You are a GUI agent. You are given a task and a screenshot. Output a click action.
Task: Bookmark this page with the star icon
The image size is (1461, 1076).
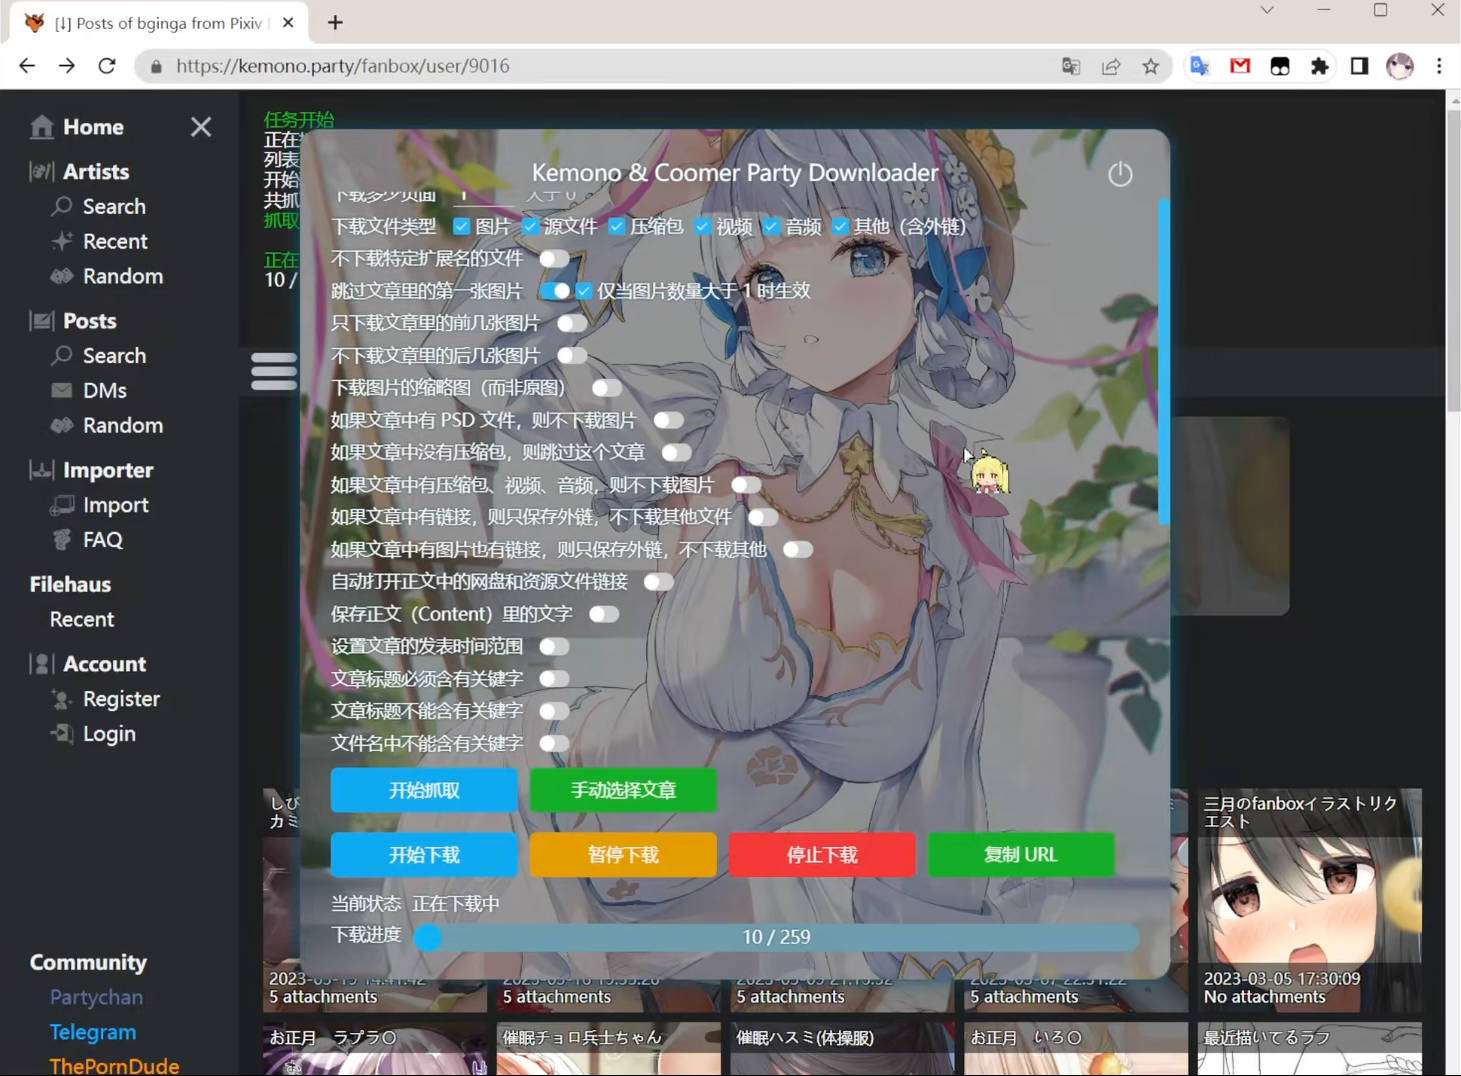pyautogui.click(x=1151, y=66)
